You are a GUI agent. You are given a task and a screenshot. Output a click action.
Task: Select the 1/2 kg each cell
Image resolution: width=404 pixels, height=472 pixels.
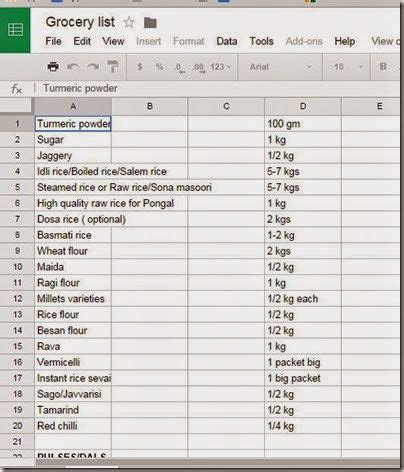pos(303,299)
